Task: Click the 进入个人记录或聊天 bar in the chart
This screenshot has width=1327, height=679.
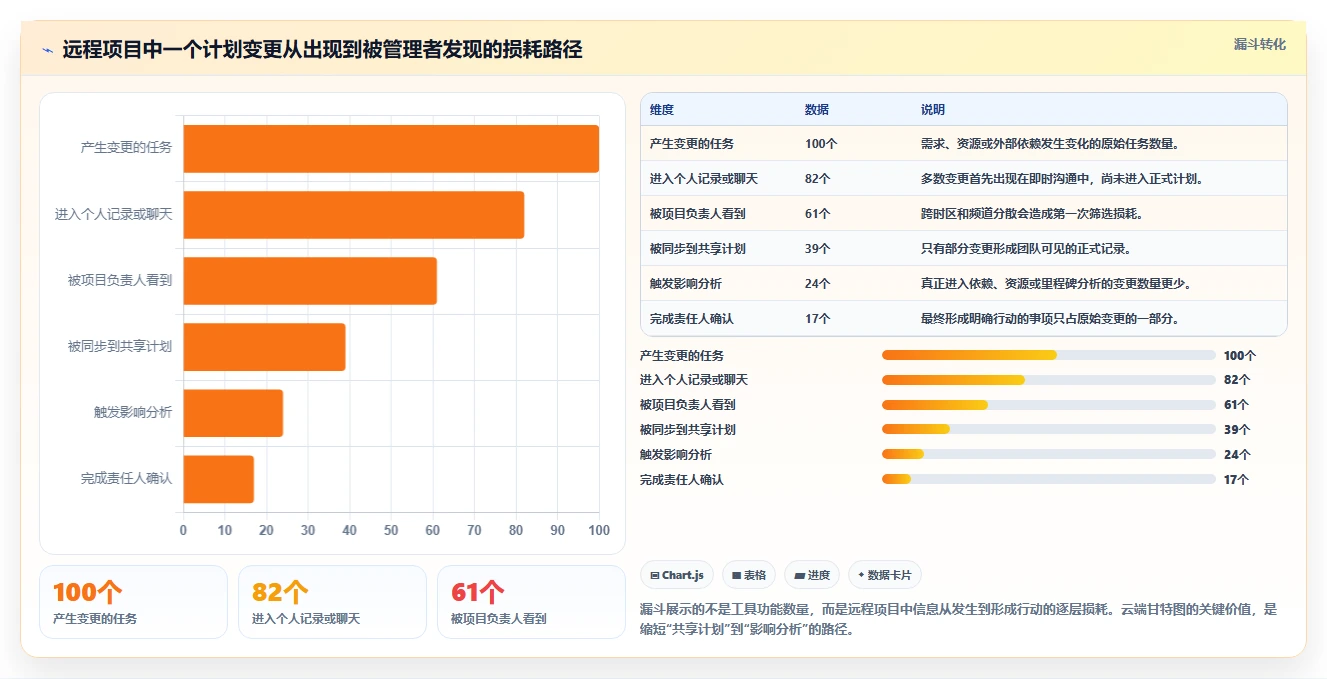Action: [x=354, y=214]
